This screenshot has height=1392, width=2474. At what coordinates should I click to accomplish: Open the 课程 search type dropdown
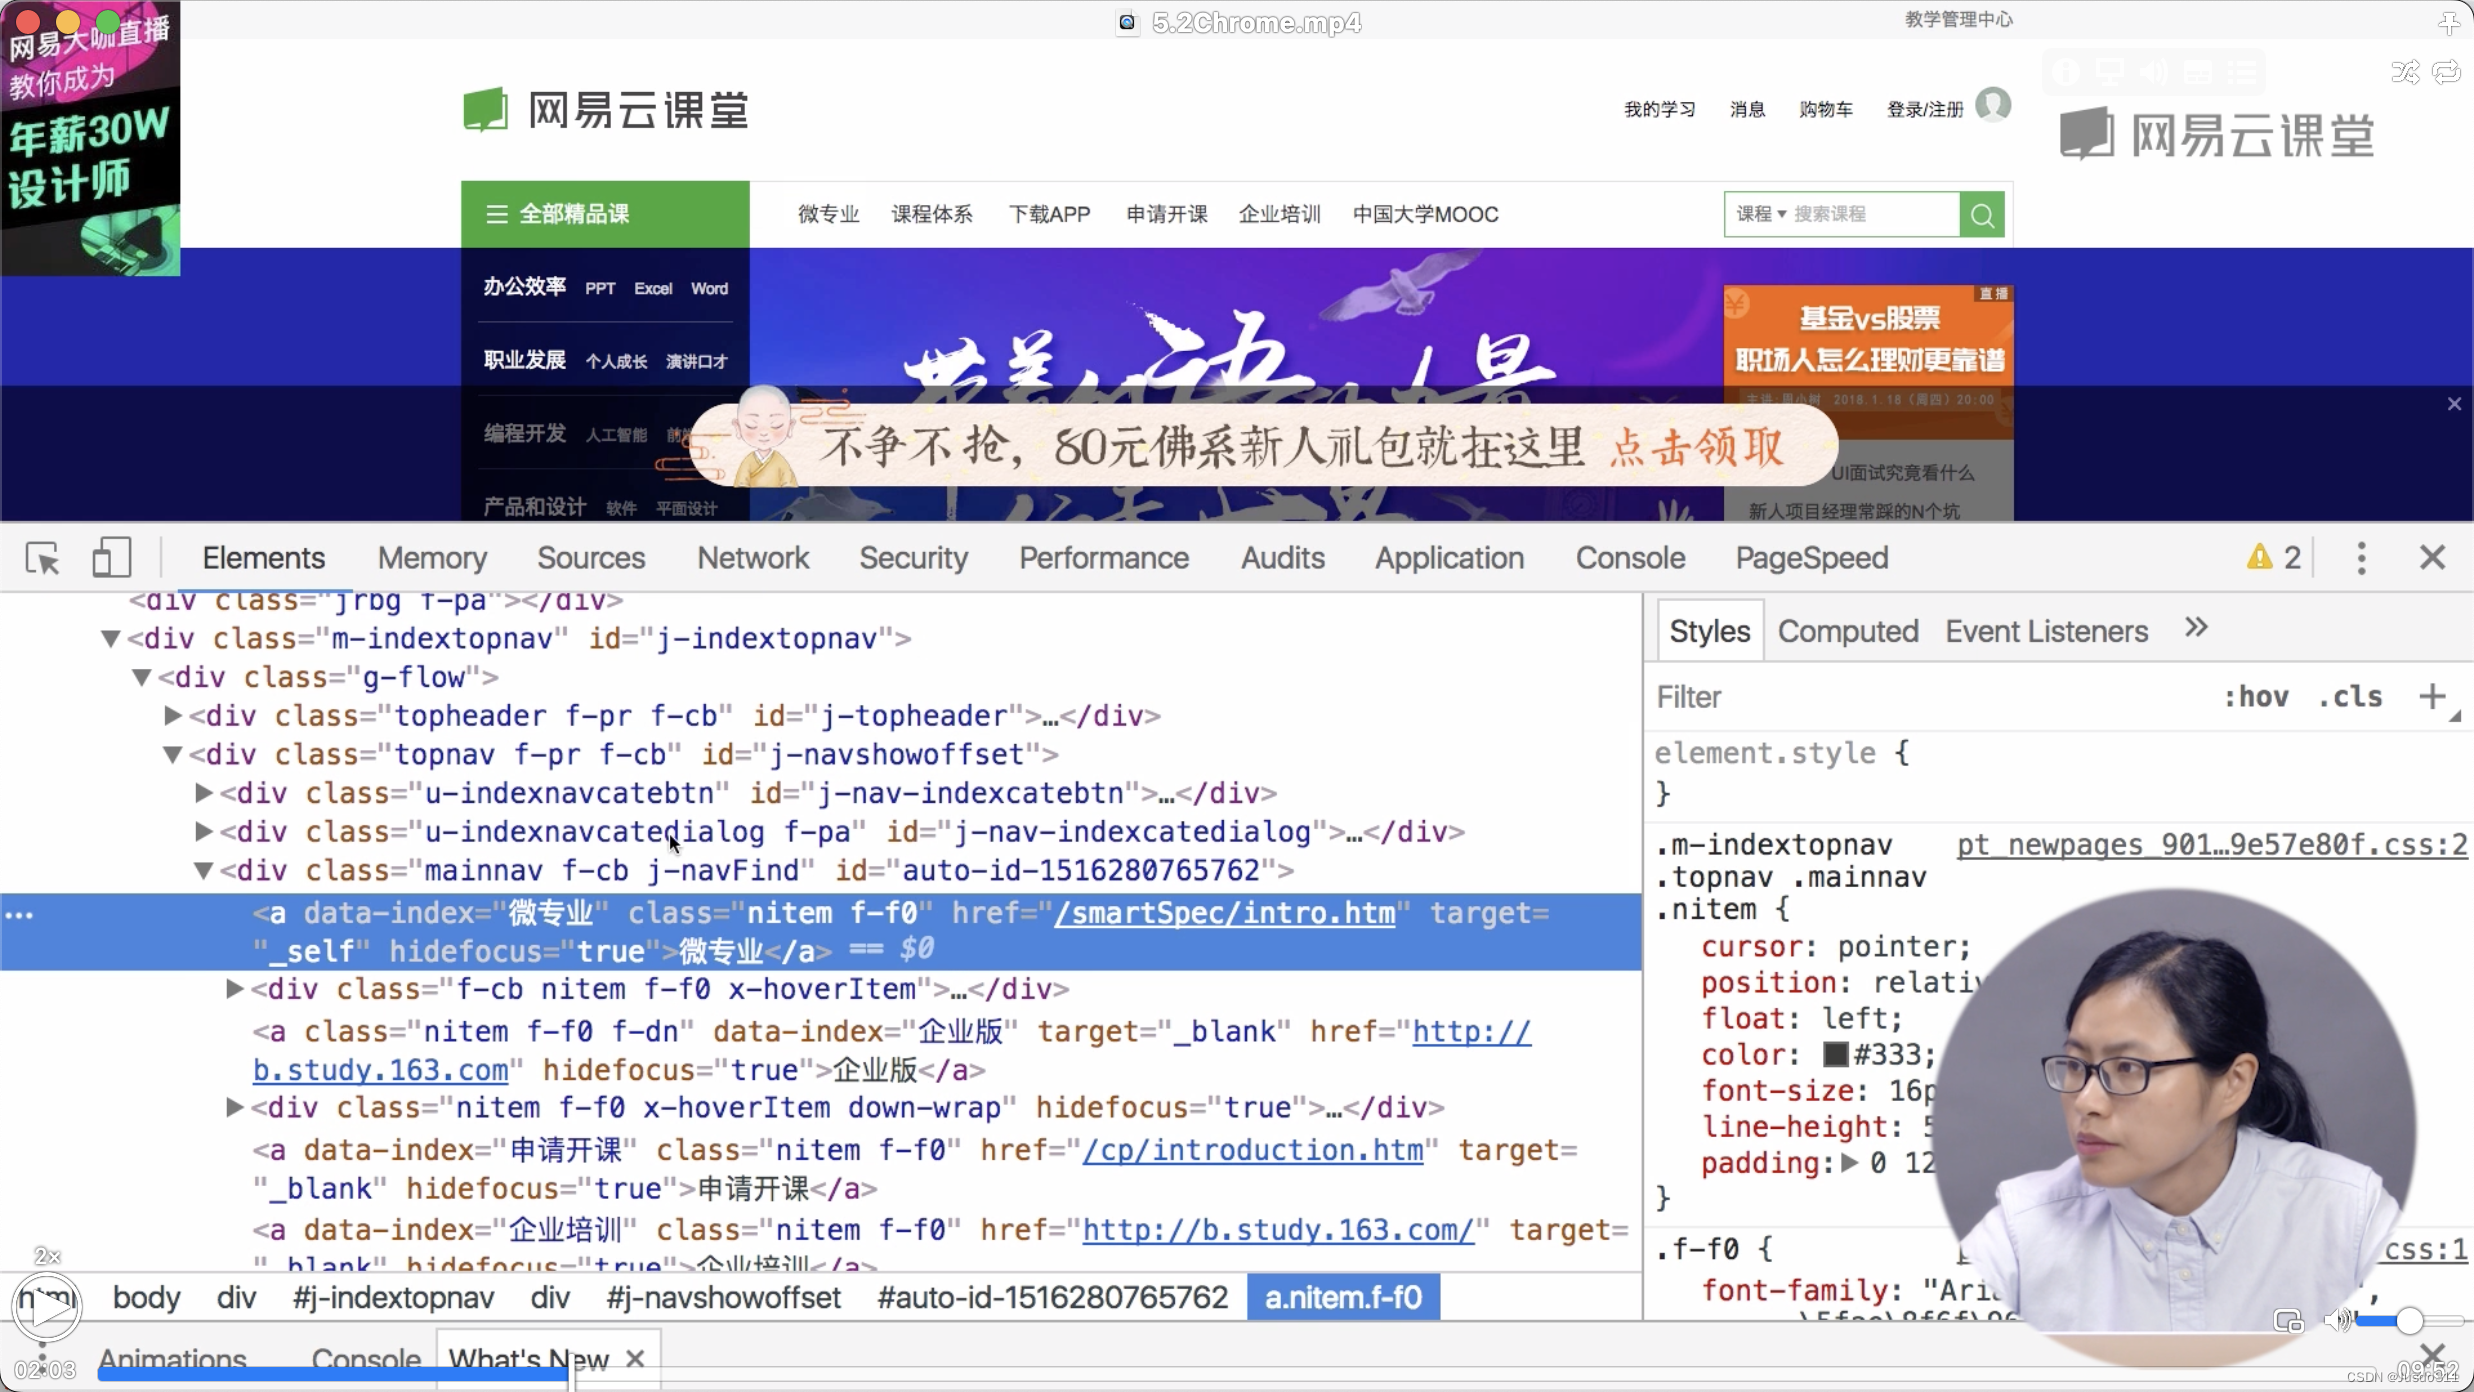(1761, 214)
